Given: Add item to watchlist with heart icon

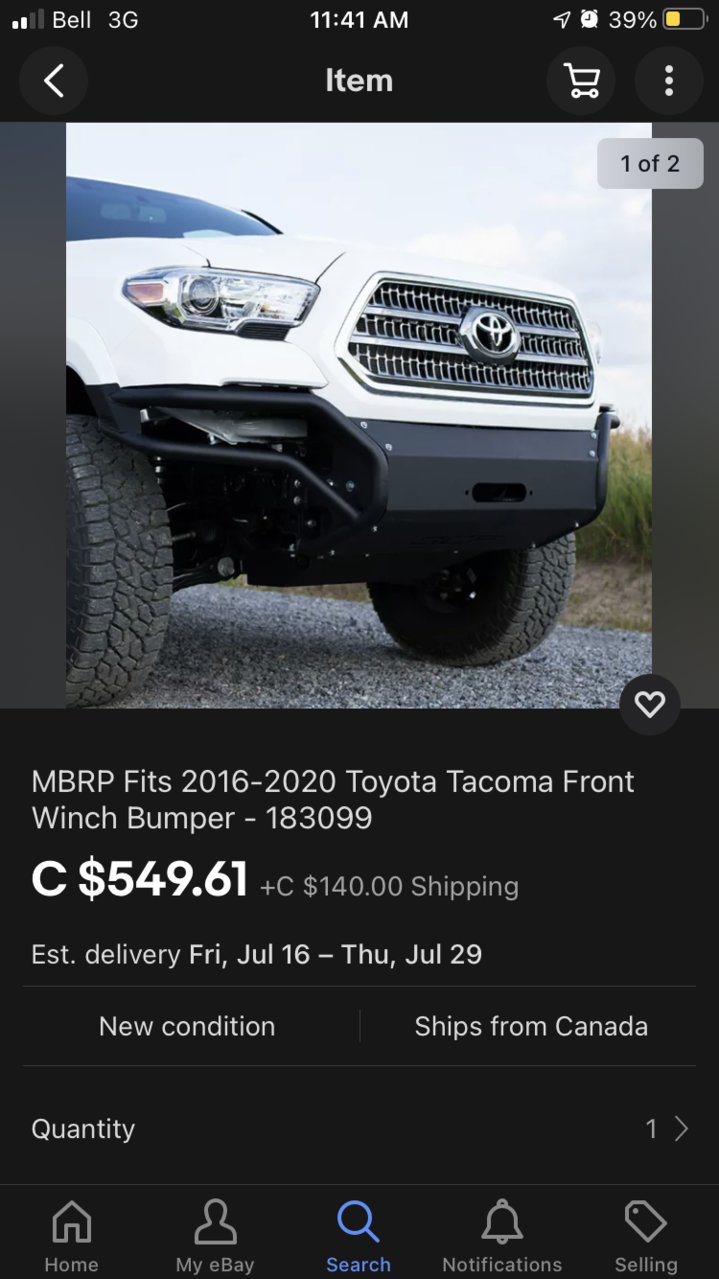Looking at the screenshot, I should 650,705.
